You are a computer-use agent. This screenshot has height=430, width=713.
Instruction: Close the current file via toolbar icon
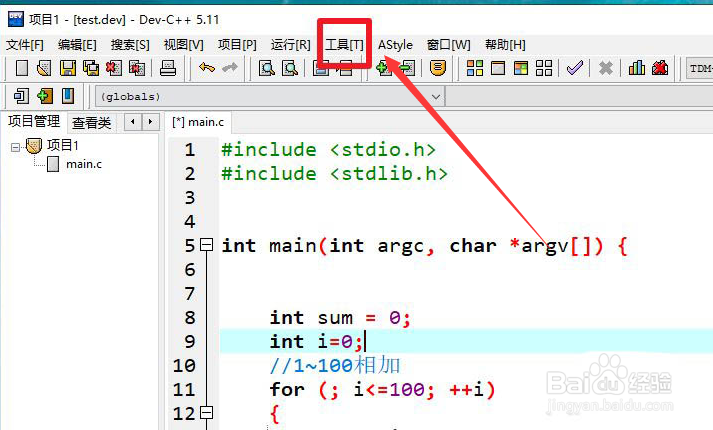[x=114, y=68]
